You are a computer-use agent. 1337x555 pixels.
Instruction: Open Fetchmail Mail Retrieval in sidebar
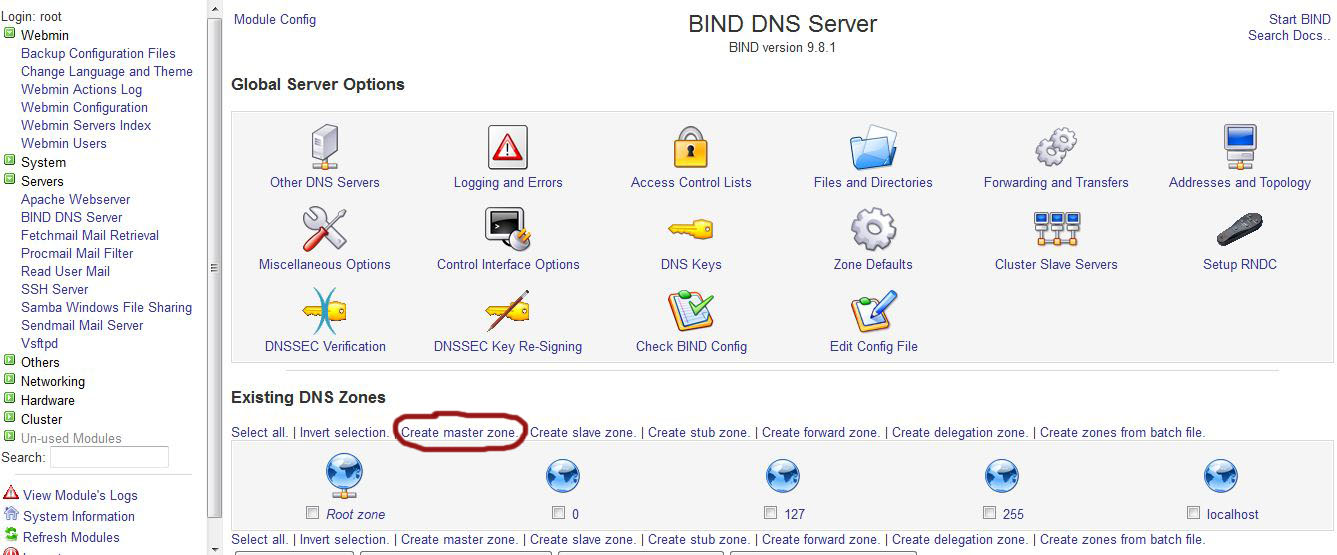(90, 235)
